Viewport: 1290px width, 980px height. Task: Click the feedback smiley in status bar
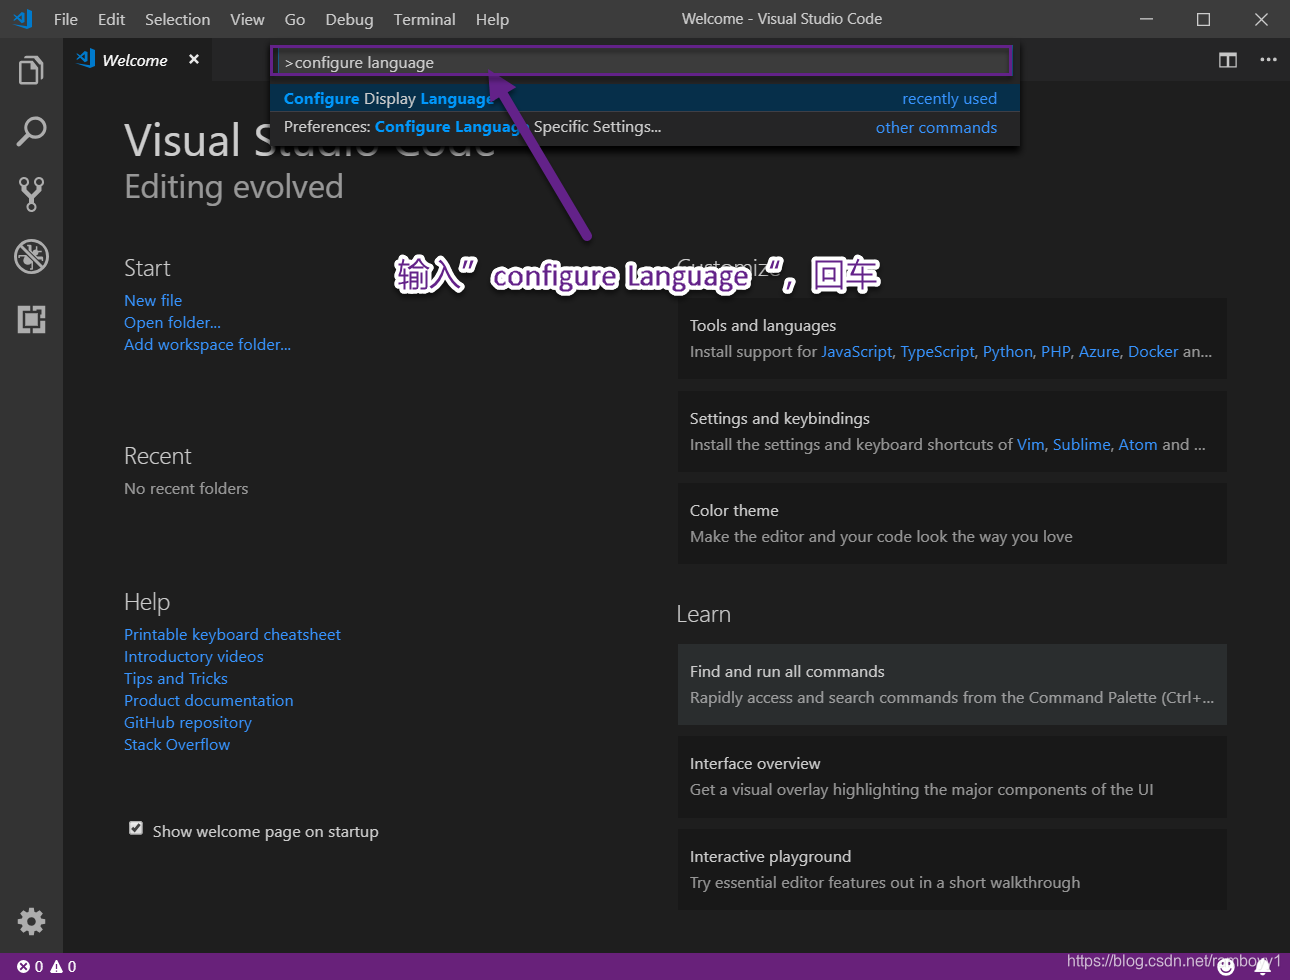(x=1226, y=967)
